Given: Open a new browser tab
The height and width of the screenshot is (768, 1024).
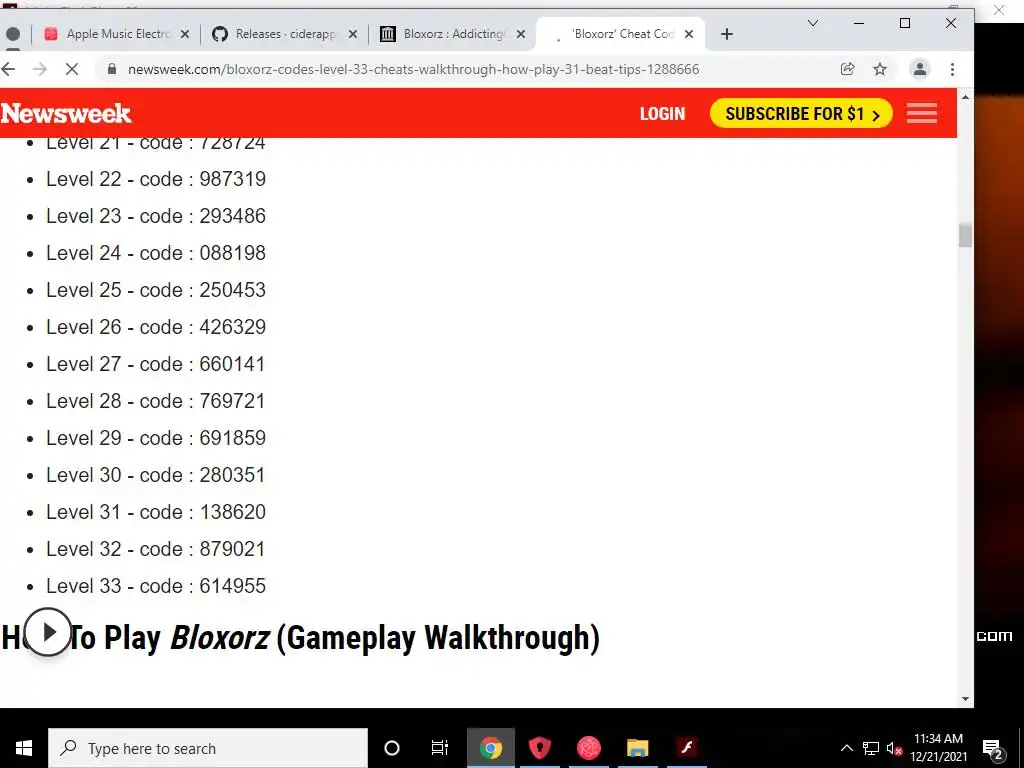Looking at the screenshot, I should [x=727, y=34].
